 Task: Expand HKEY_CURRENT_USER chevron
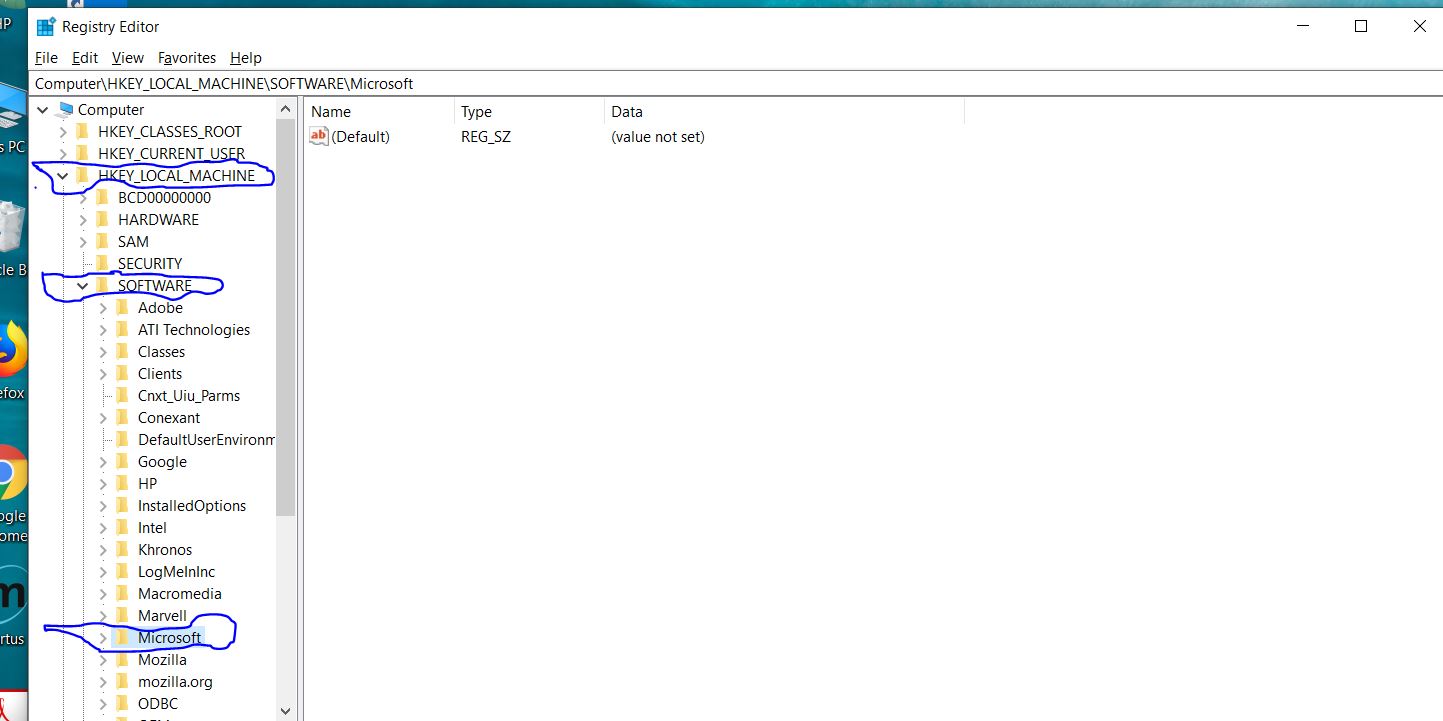point(63,154)
